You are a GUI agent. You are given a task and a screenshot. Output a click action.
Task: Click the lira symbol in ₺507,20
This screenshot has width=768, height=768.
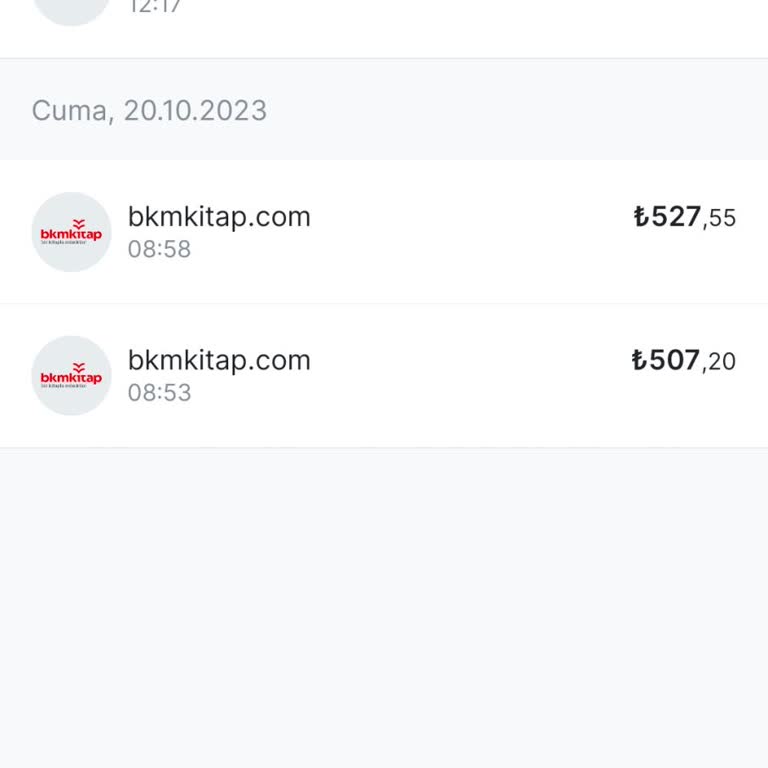640,360
